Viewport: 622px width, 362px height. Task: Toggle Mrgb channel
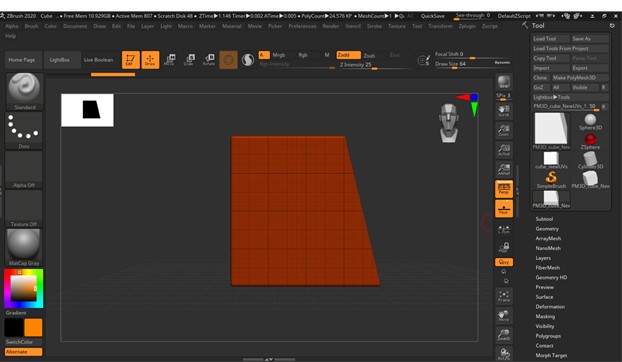278,55
